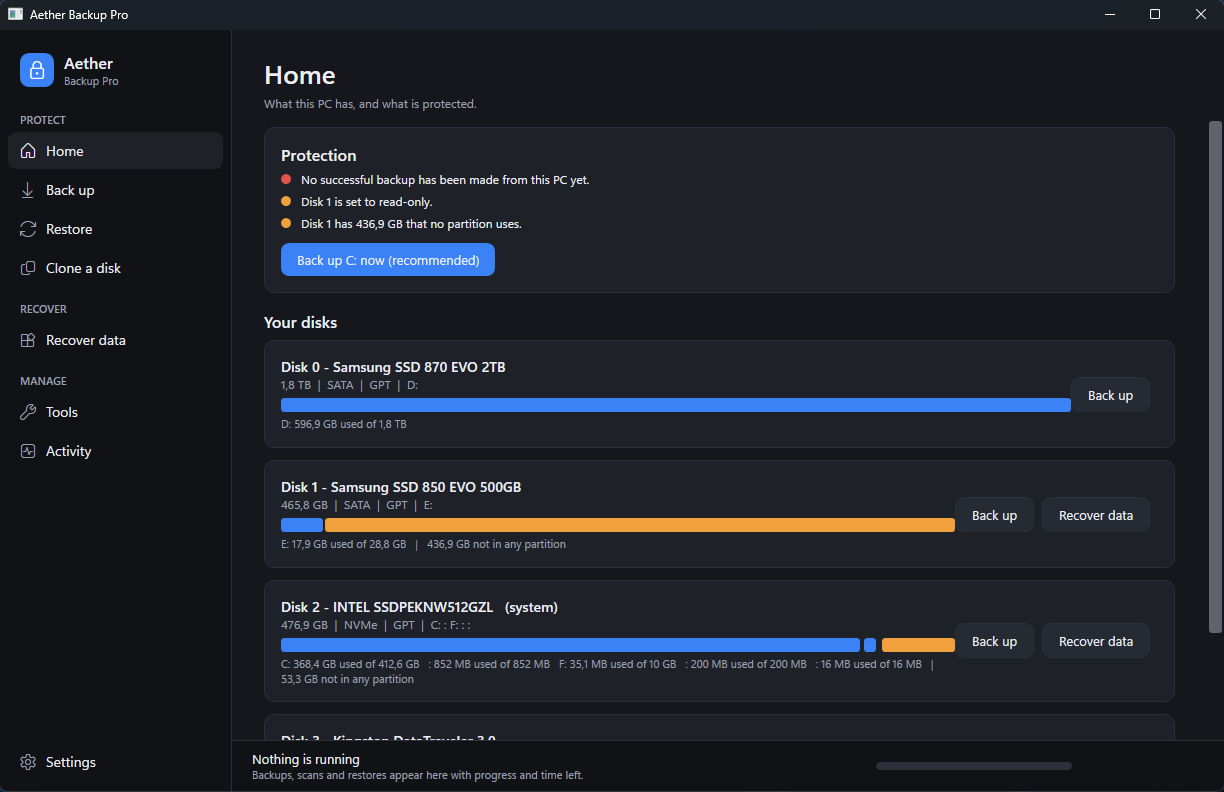1224x792 pixels.
Task: Recover data from Disk 2 INTEL
Action: pos(1096,641)
